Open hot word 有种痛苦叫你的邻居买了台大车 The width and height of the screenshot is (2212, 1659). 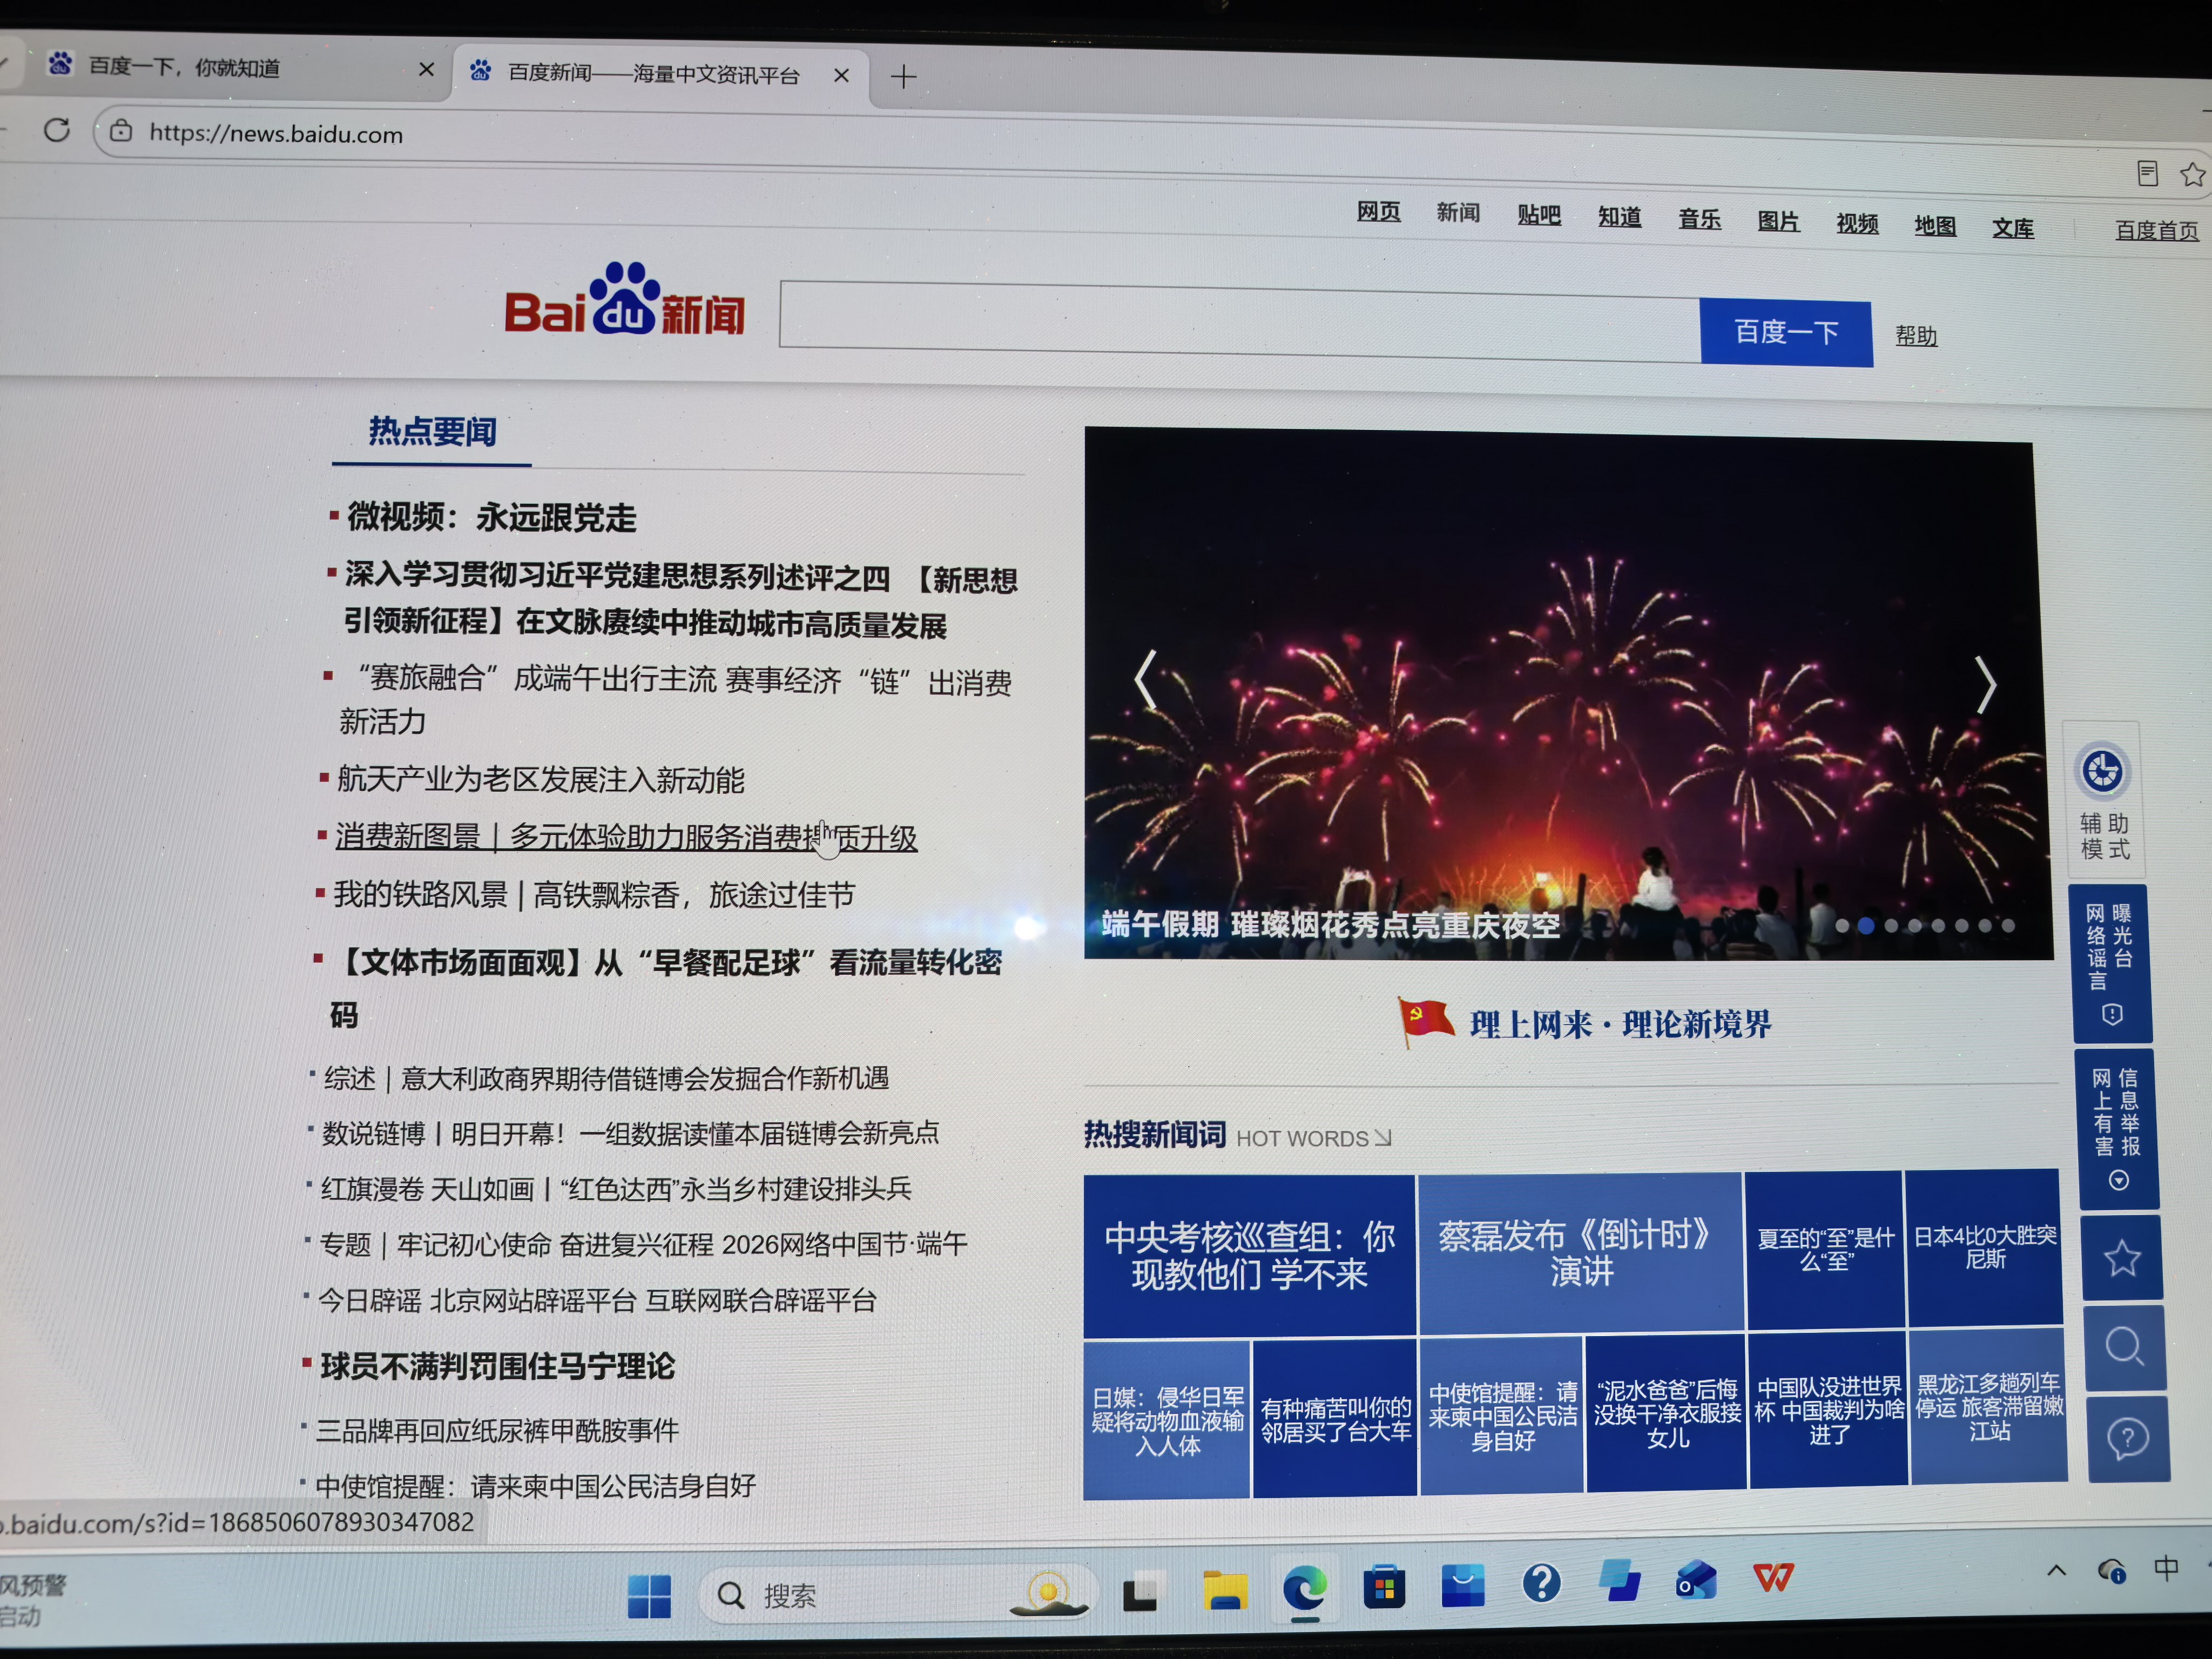(x=1335, y=1419)
